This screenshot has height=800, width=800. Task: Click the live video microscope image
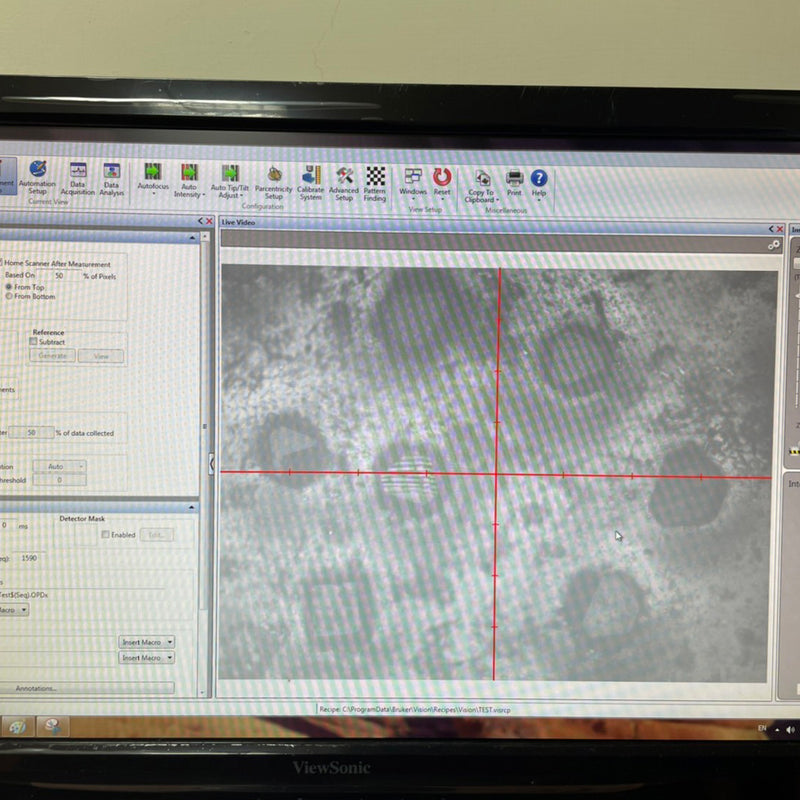496,473
